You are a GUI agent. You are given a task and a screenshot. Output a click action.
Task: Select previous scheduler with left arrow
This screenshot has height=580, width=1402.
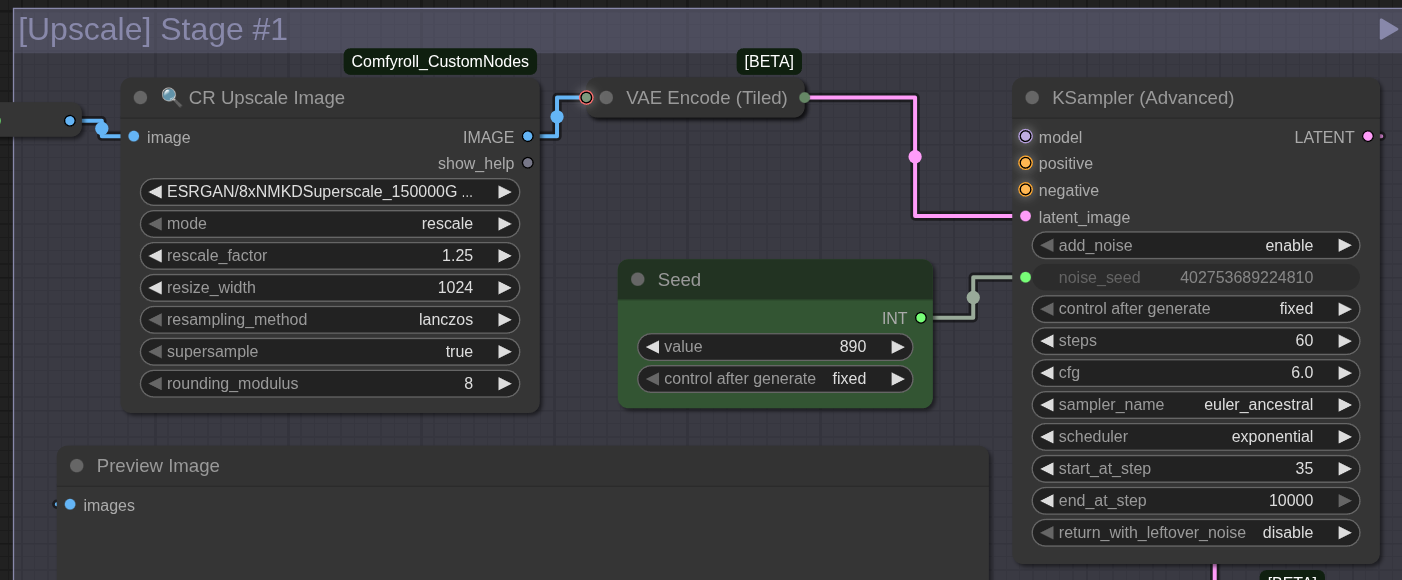[1047, 437]
